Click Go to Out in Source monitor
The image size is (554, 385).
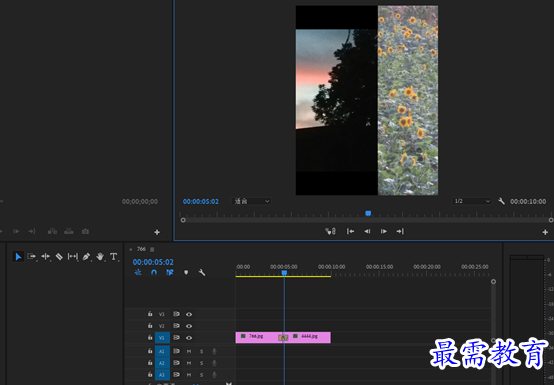click(32, 231)
